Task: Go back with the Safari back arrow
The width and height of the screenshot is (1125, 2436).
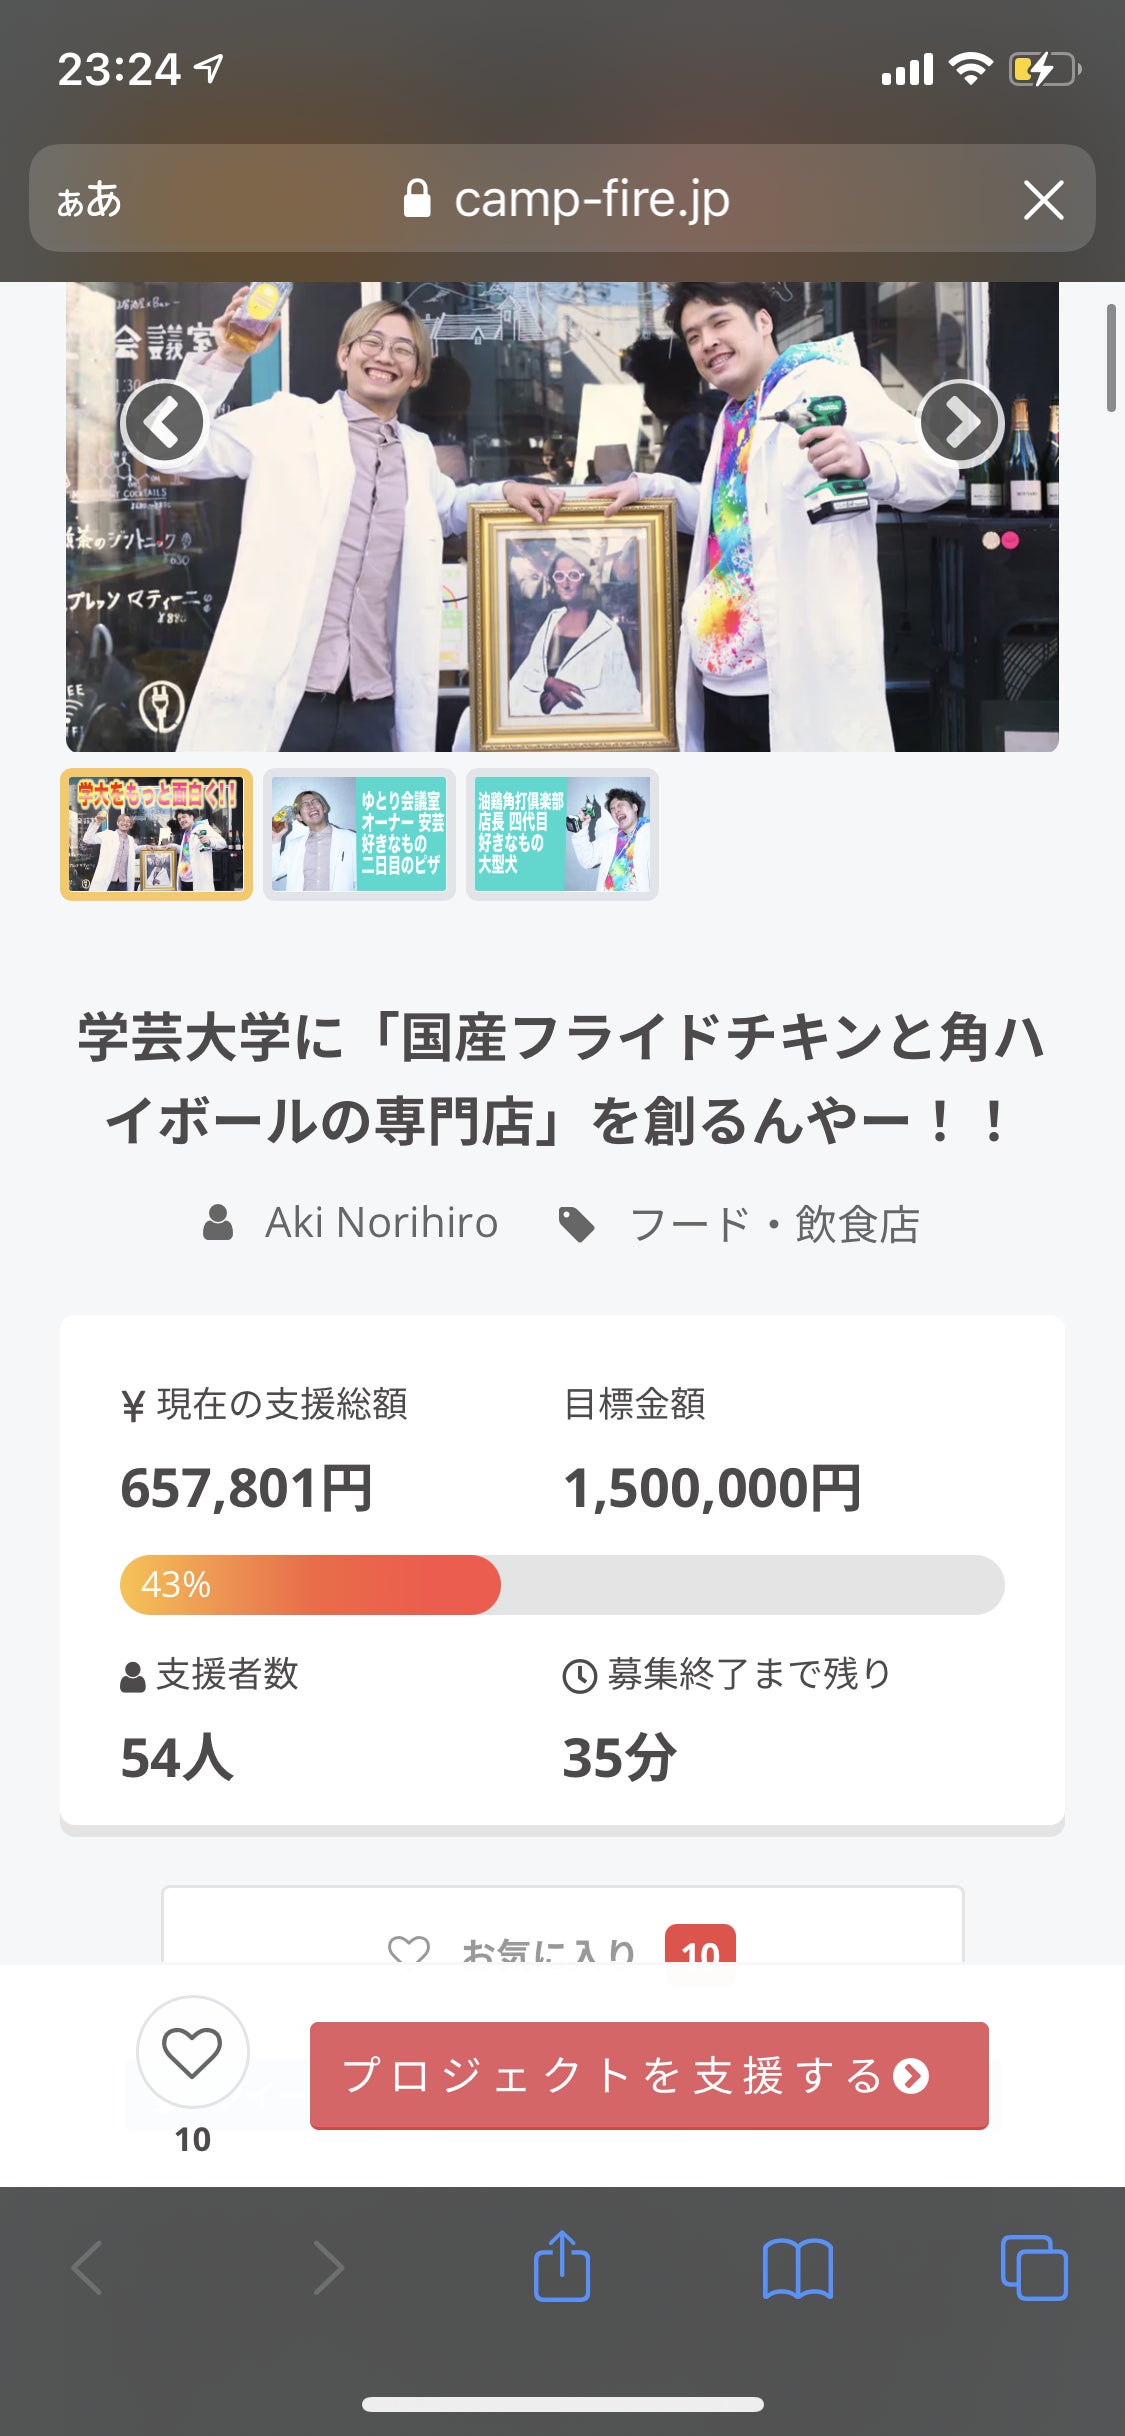Action: tap(87, 2266)
